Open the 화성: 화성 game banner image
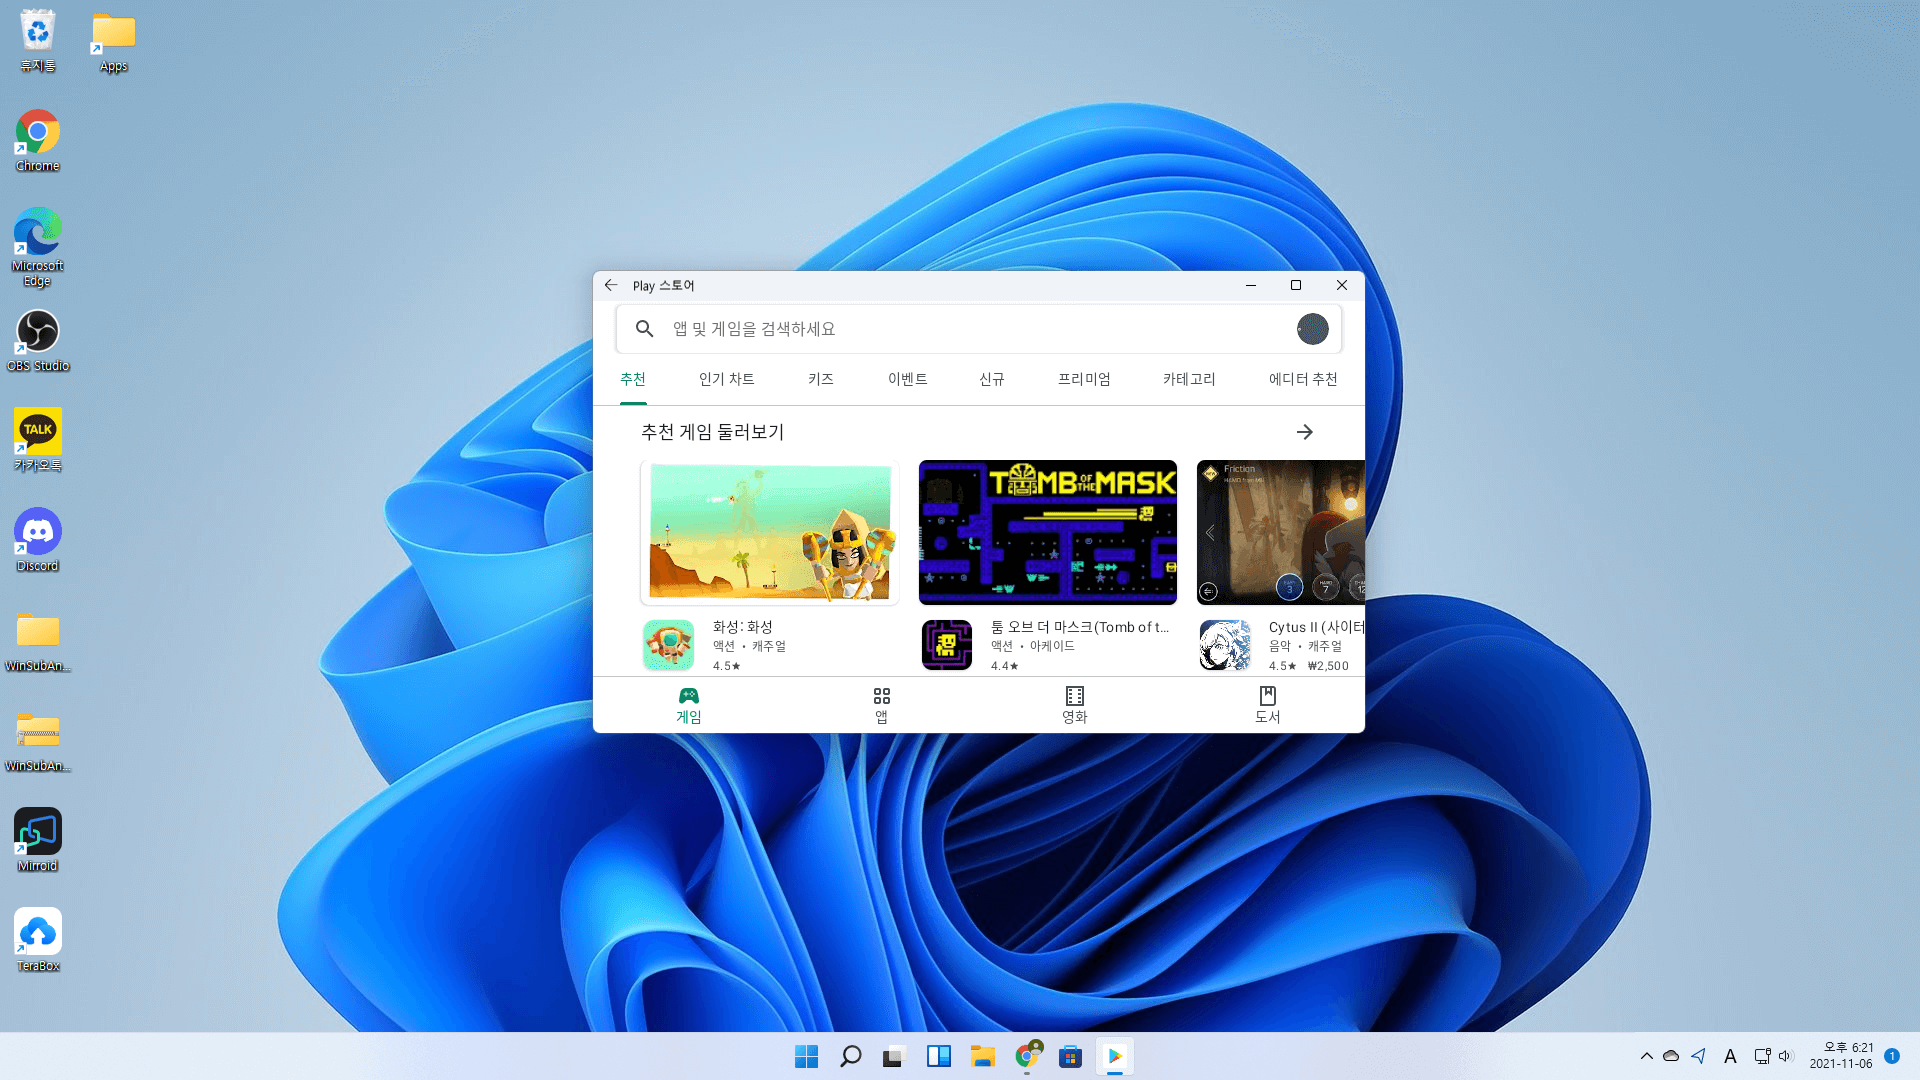Image resolution: width=1920 pixels, height=1080 pixels. (x=770, y=532)
